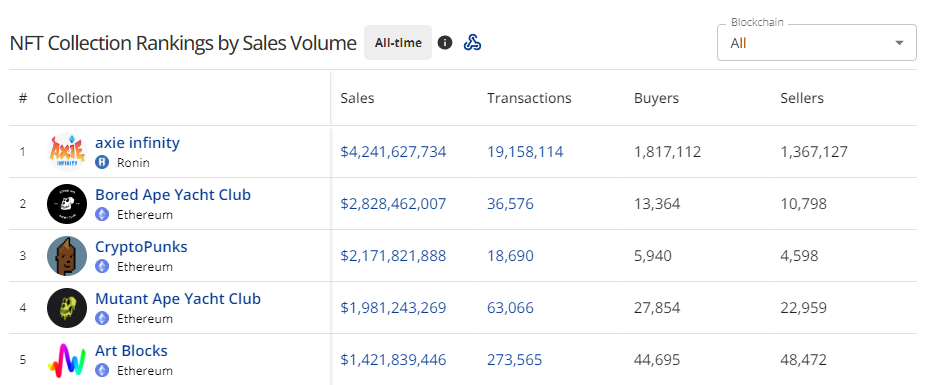The width and height of the screenshot is (925, 385).
Task: Click sales value $4,241,627,734
Action: click(x=393, y=152)
